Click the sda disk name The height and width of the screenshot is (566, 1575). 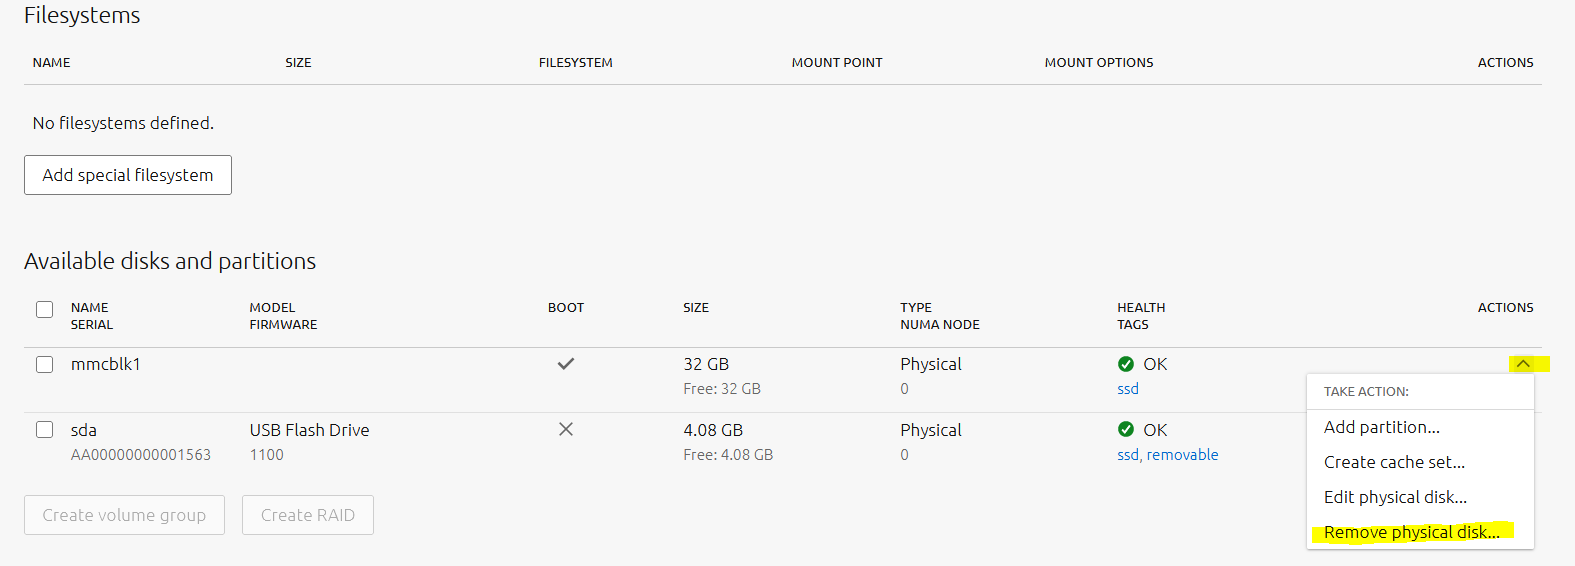[84, 430]
